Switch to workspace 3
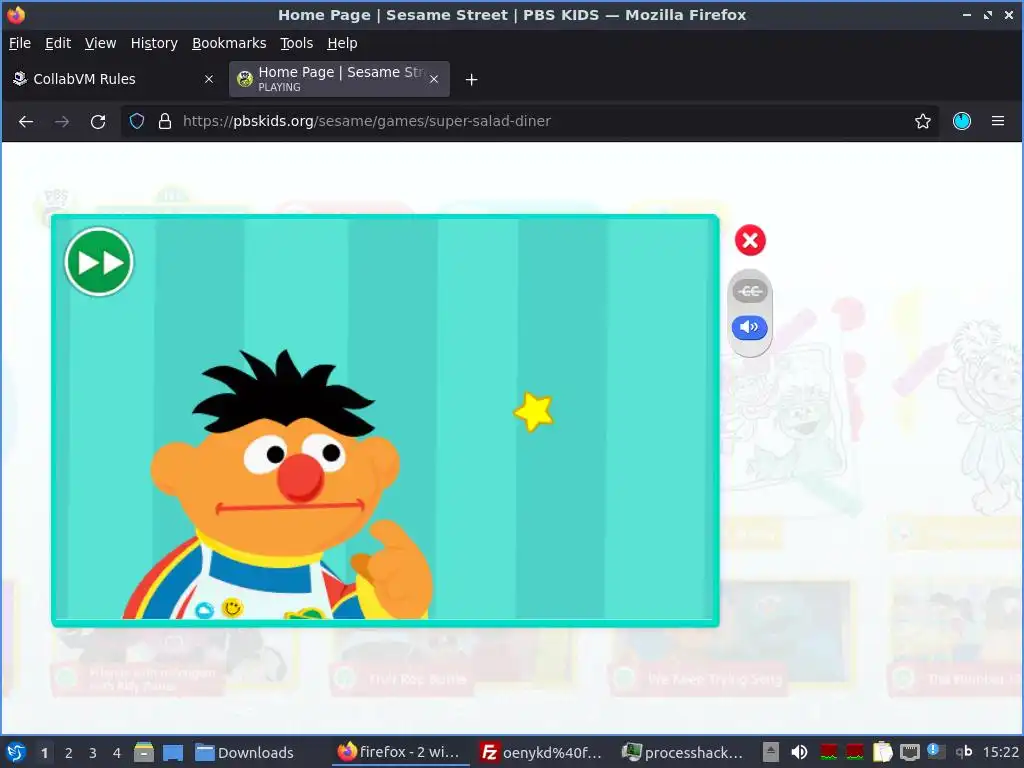Viewport: 1024px width, 768px height. [x=93, y=753]
